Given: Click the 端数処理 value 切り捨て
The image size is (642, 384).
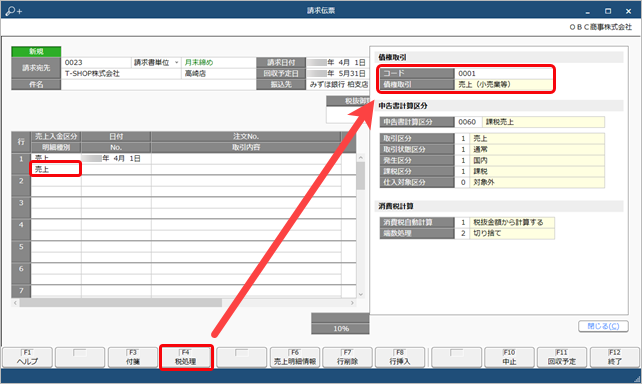Looking at the screenshot, I should [x=512, y=233].
